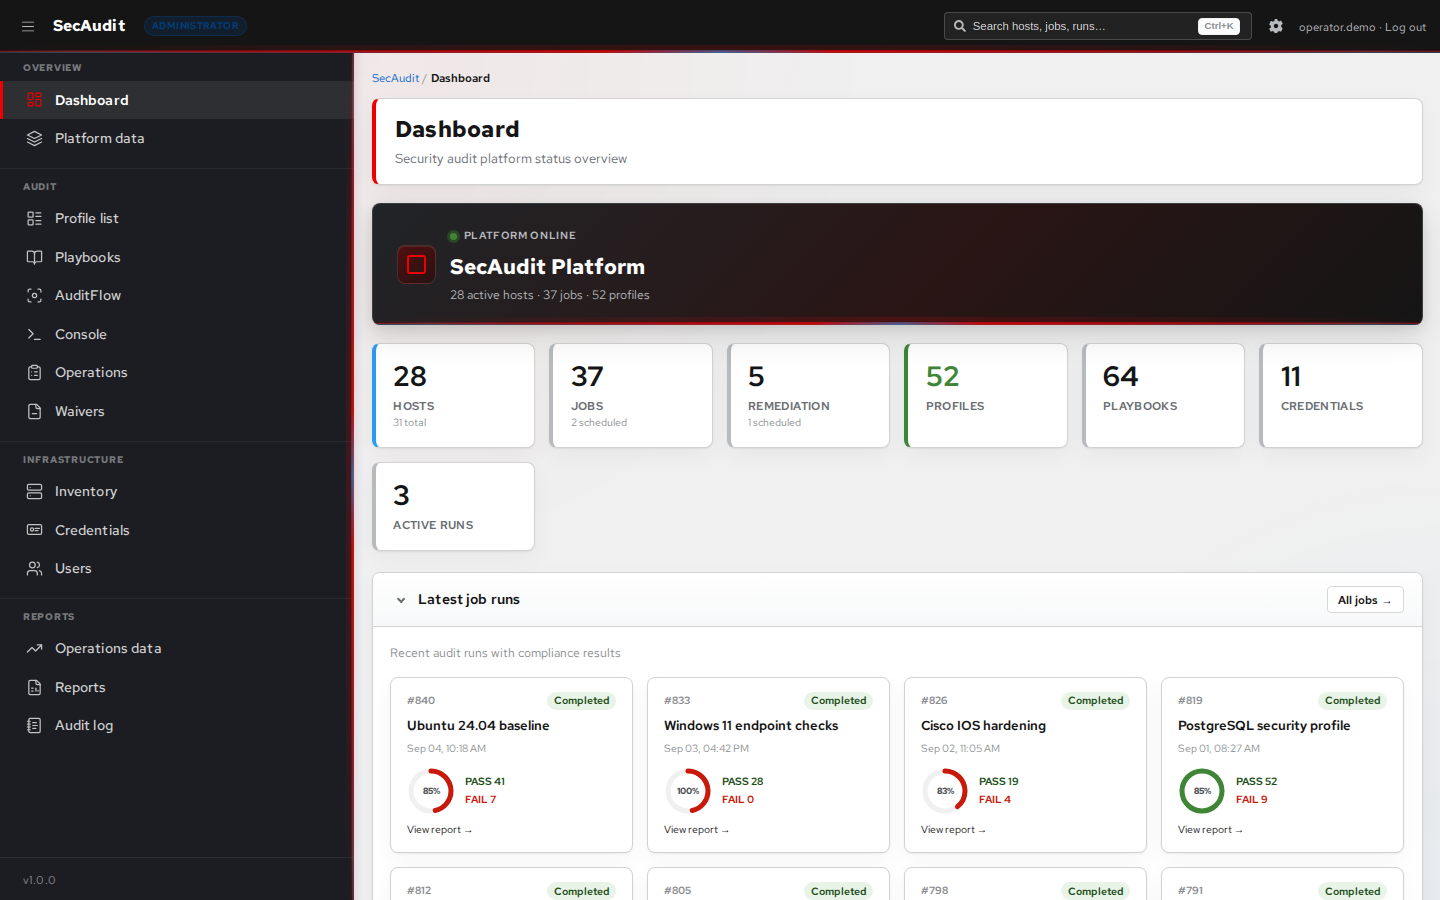1440x900 pixels.
Task: View report for PostgreSQL security profile
Action: [x=1210, y=830]
